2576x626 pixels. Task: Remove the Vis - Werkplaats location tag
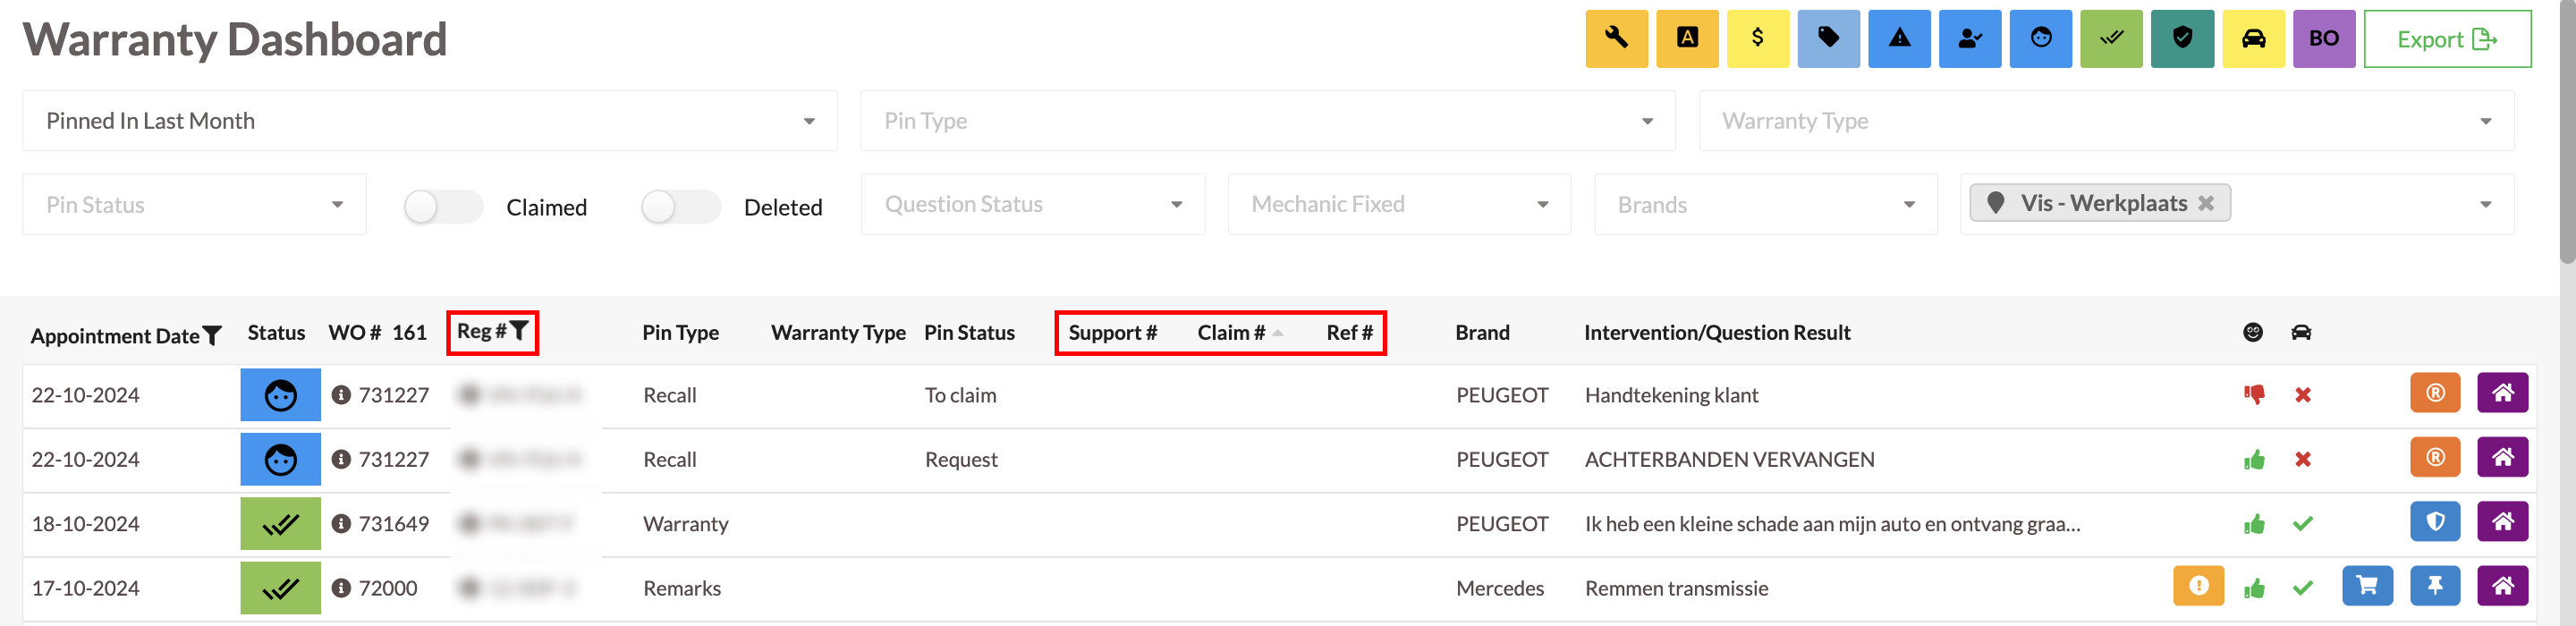[2206, 204]
